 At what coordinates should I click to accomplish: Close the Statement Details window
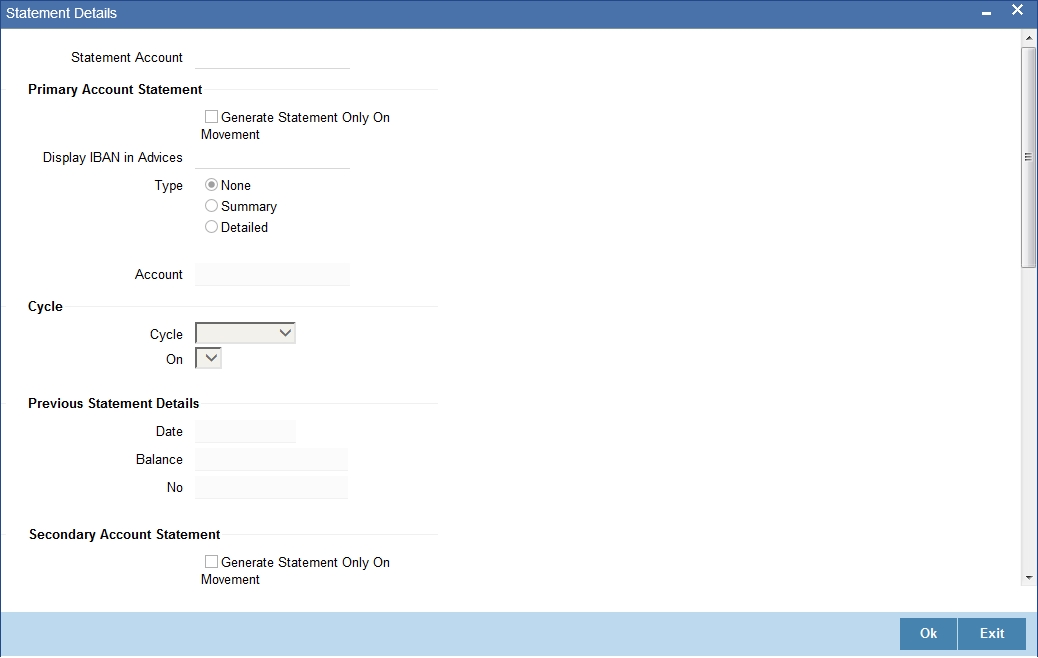point(1017,10)
